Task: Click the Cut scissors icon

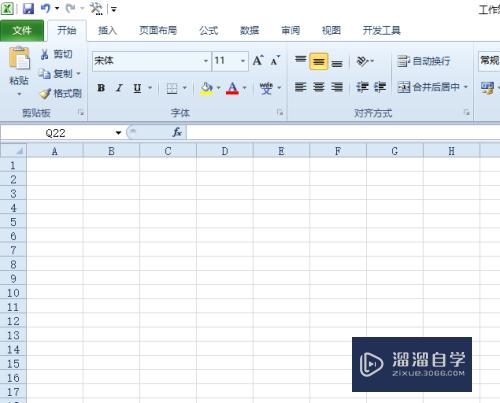Action: point(45,54)
